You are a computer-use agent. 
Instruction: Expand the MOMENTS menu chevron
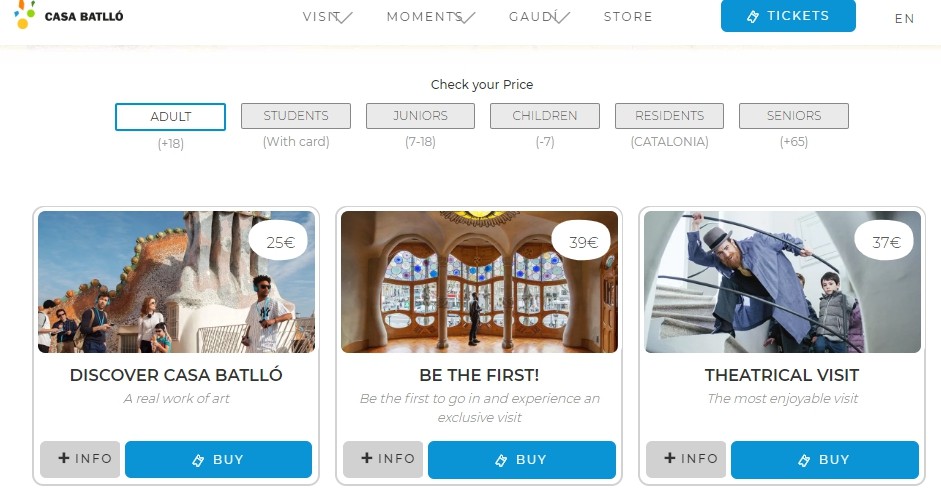[466, 18]
